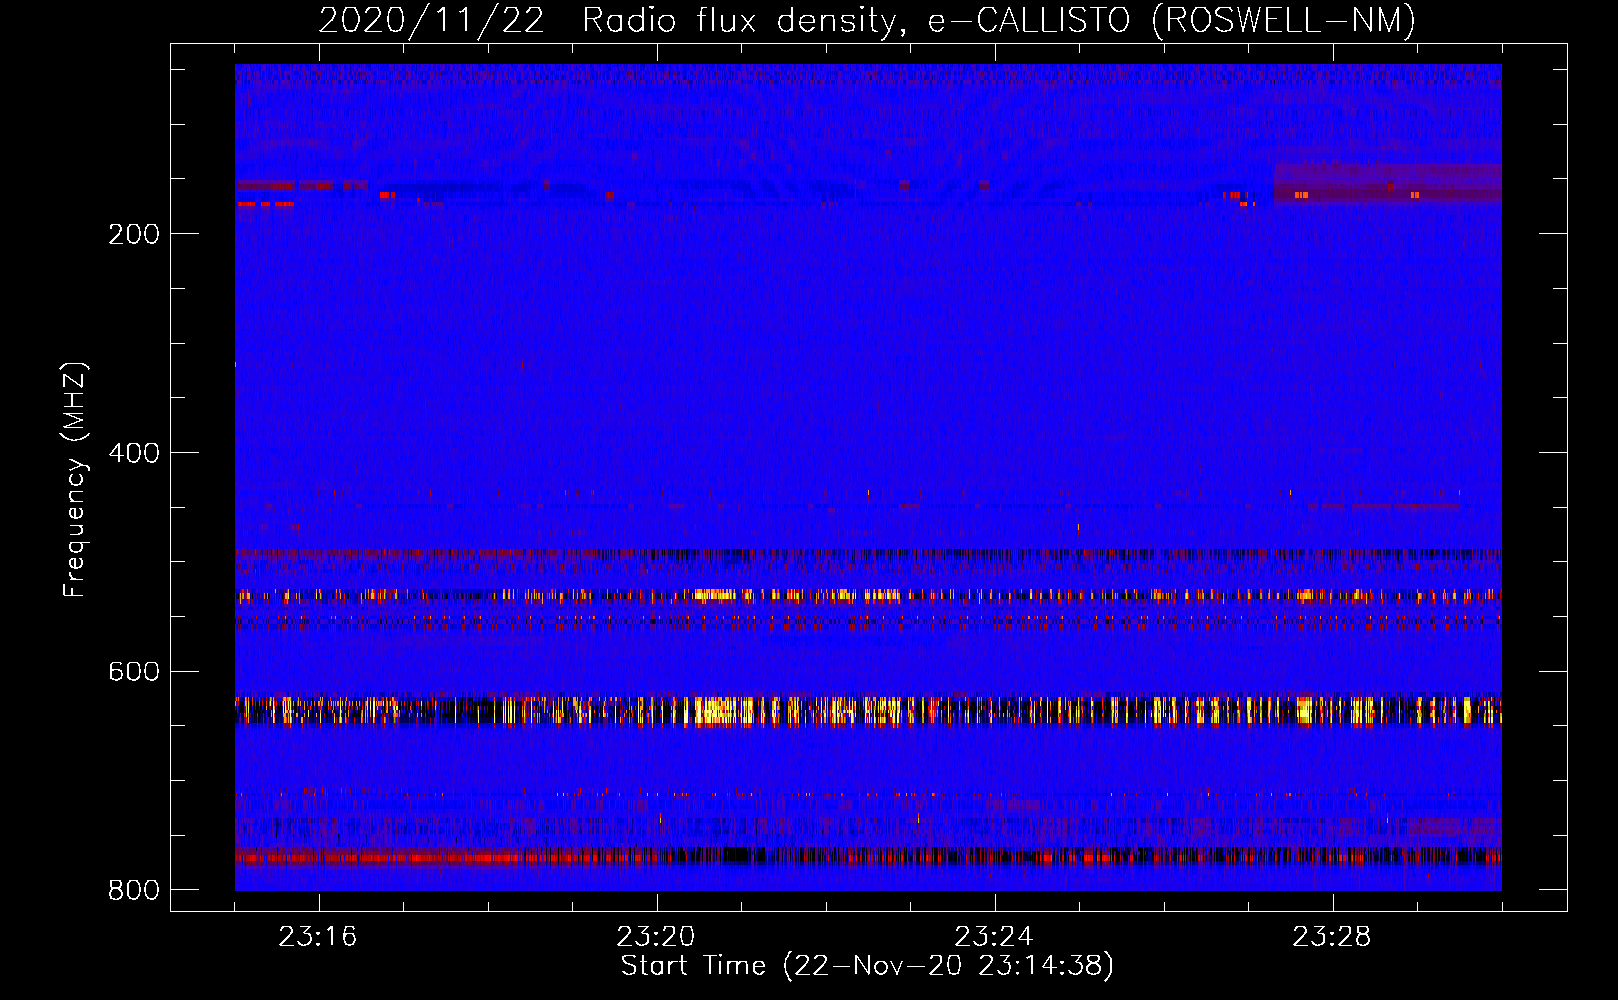Click the 'Start Time (22-Nov-20 23:14:38)' axis label
The image size is (1618, 1000).
click(867, 966)
